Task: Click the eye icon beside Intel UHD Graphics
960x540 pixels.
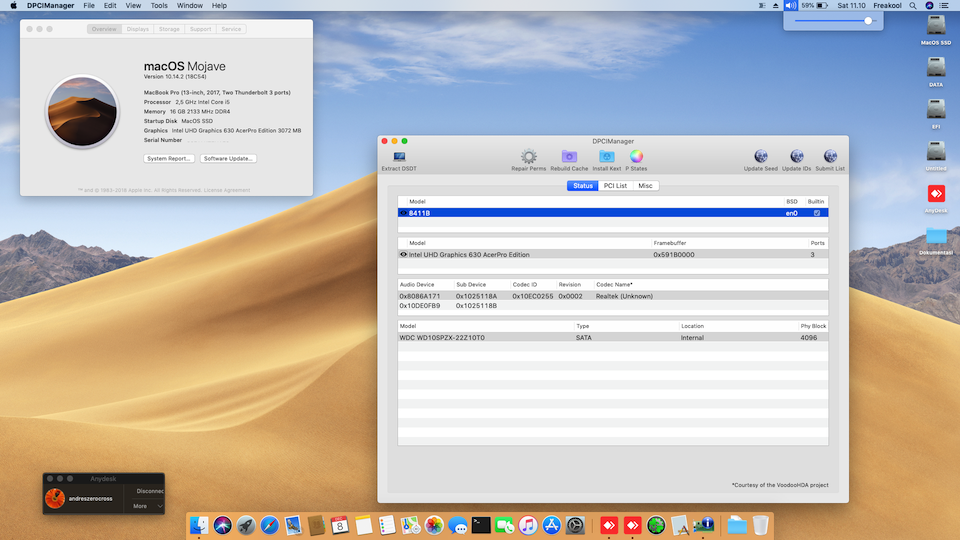Action: 403,255
